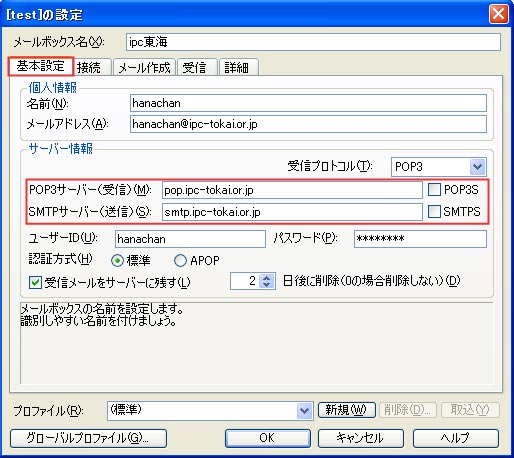Click the パスワード input field
Viewport: 514px width, 458px height.
point(420,239)
